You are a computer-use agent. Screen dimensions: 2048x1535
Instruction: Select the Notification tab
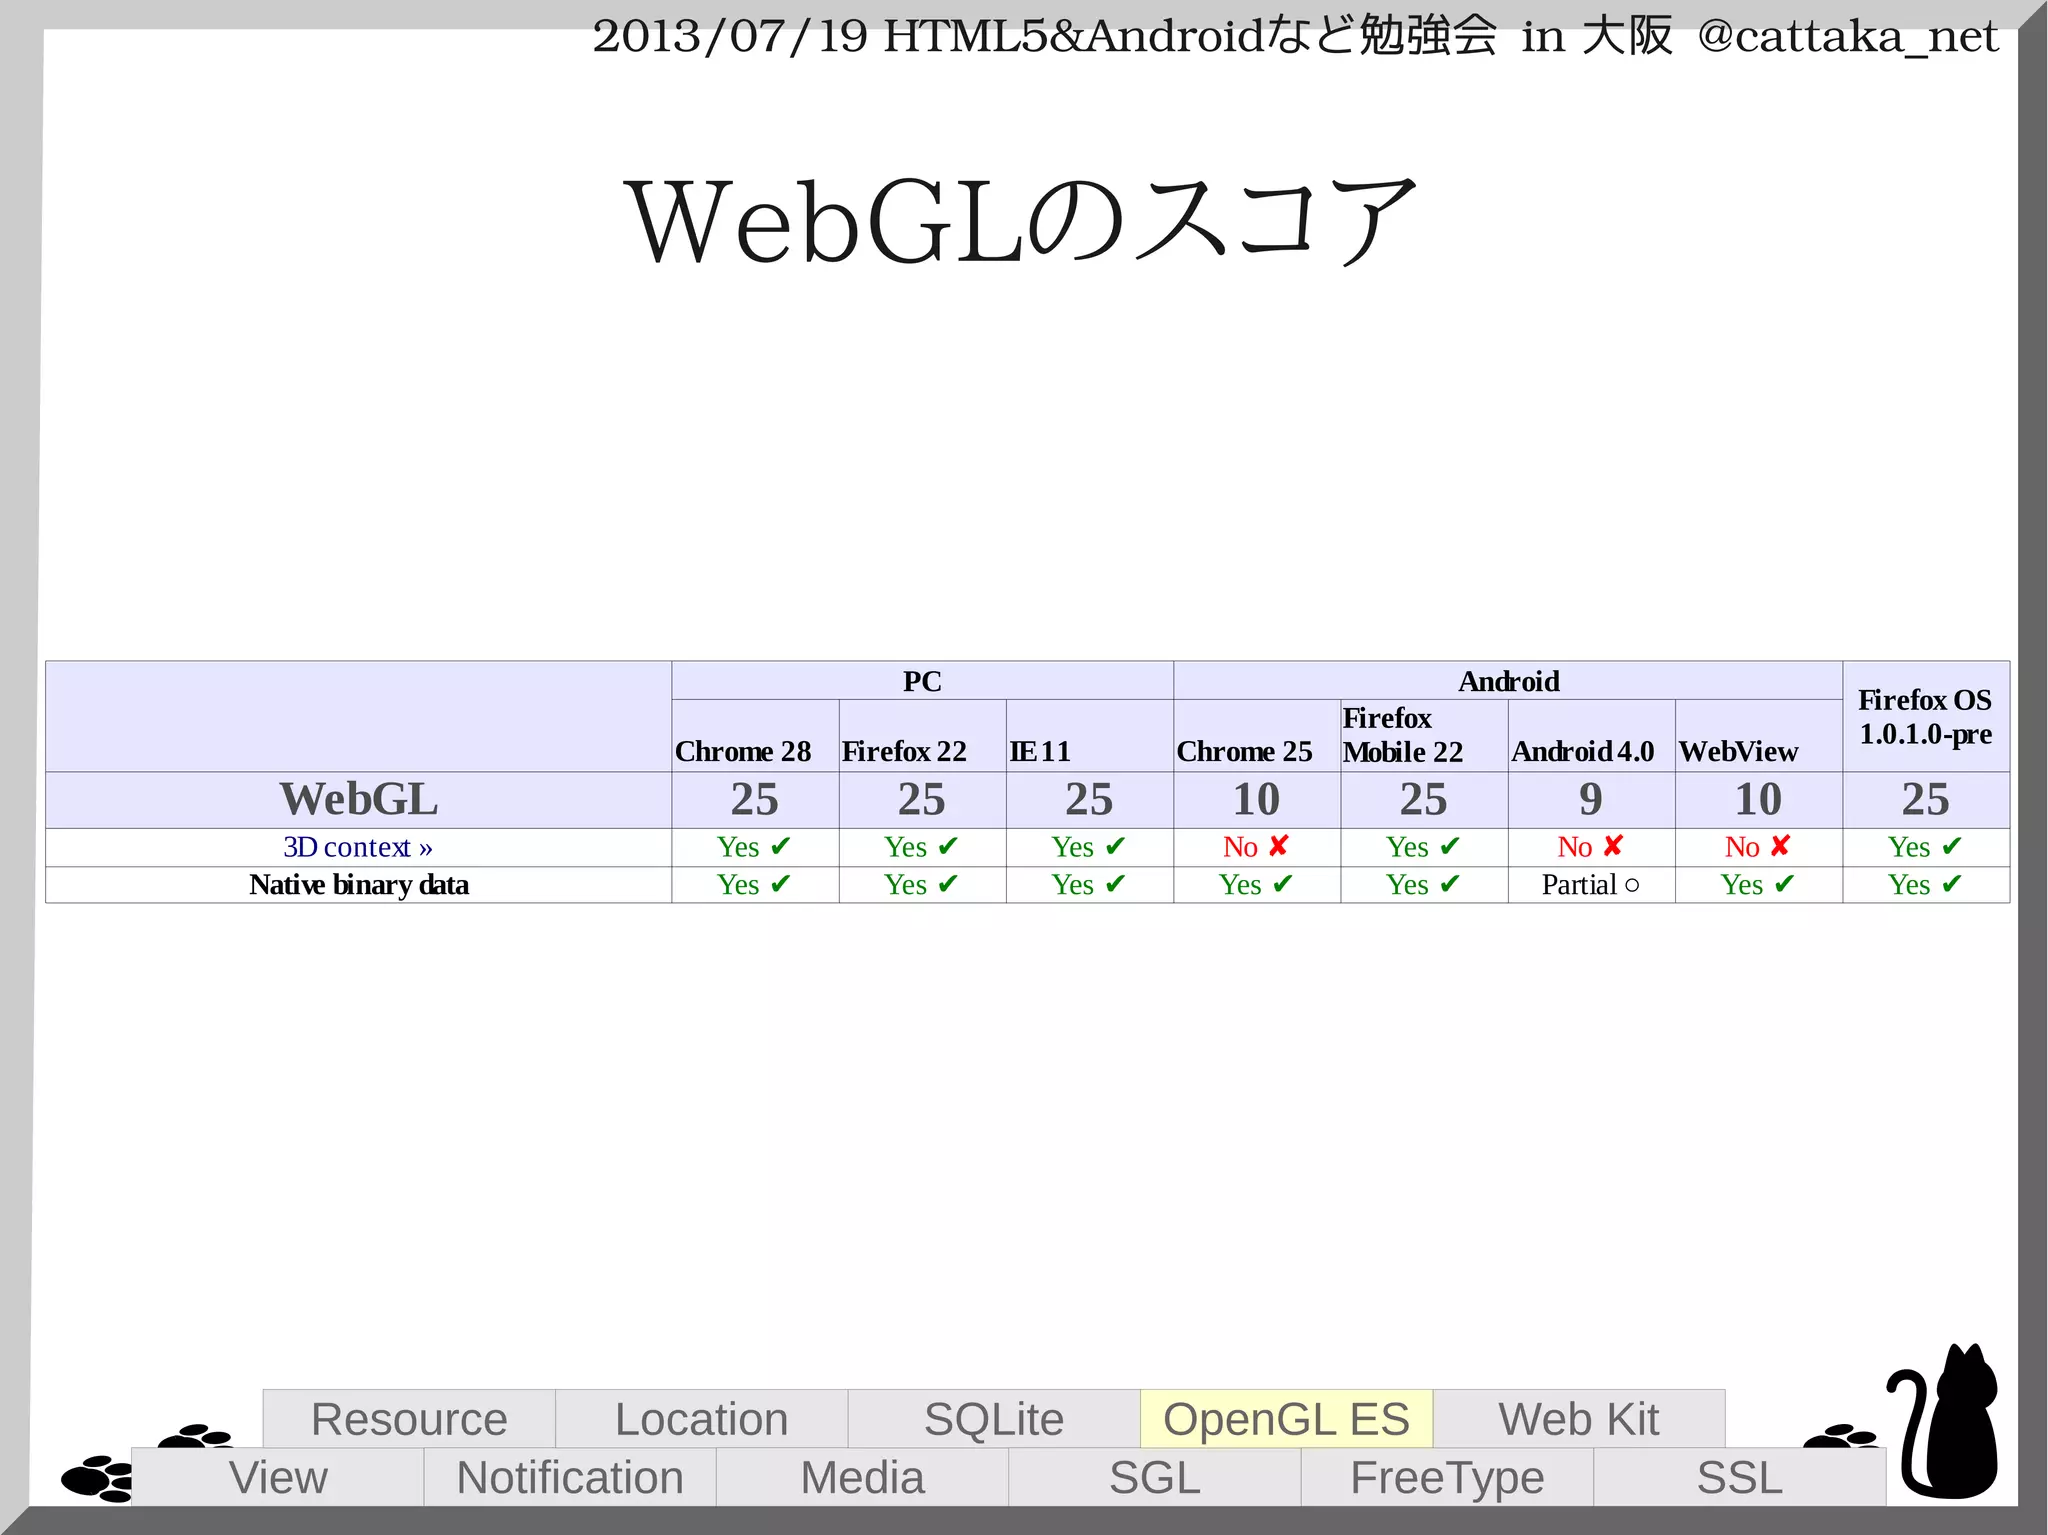tap(570, 1477)
